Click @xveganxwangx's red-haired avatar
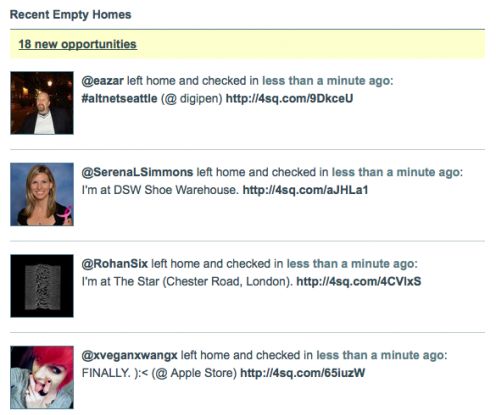Screen dimensions: 496x415 pyautogui.click(x=42, y=377)
